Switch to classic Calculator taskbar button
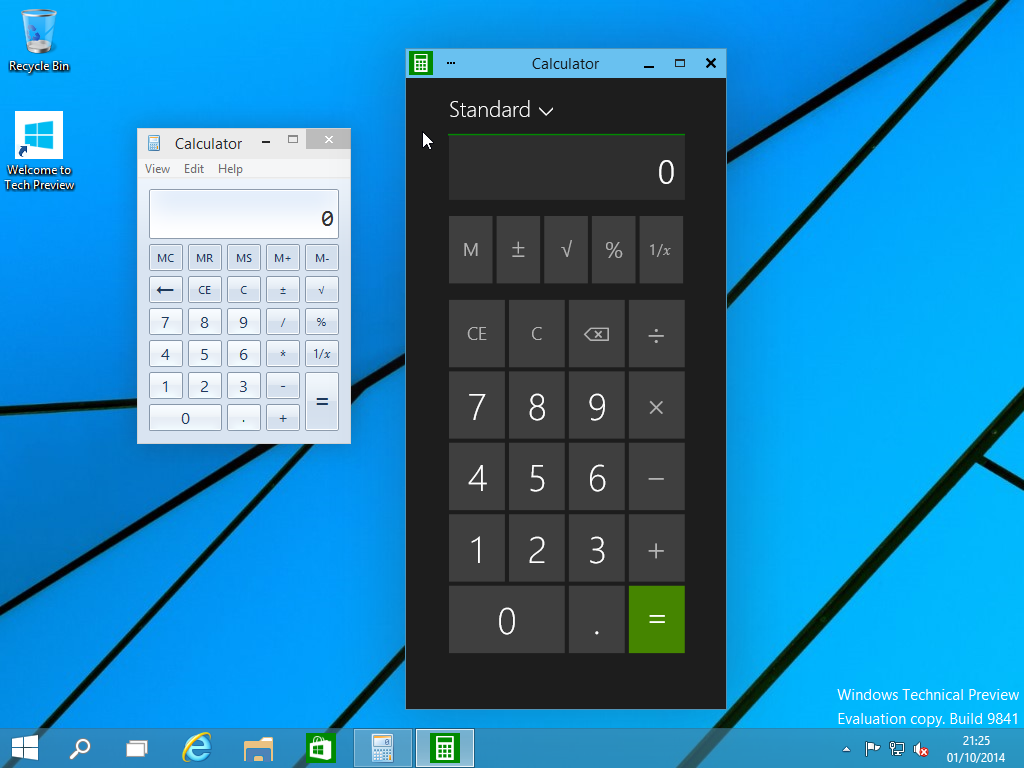 point(383,748)
